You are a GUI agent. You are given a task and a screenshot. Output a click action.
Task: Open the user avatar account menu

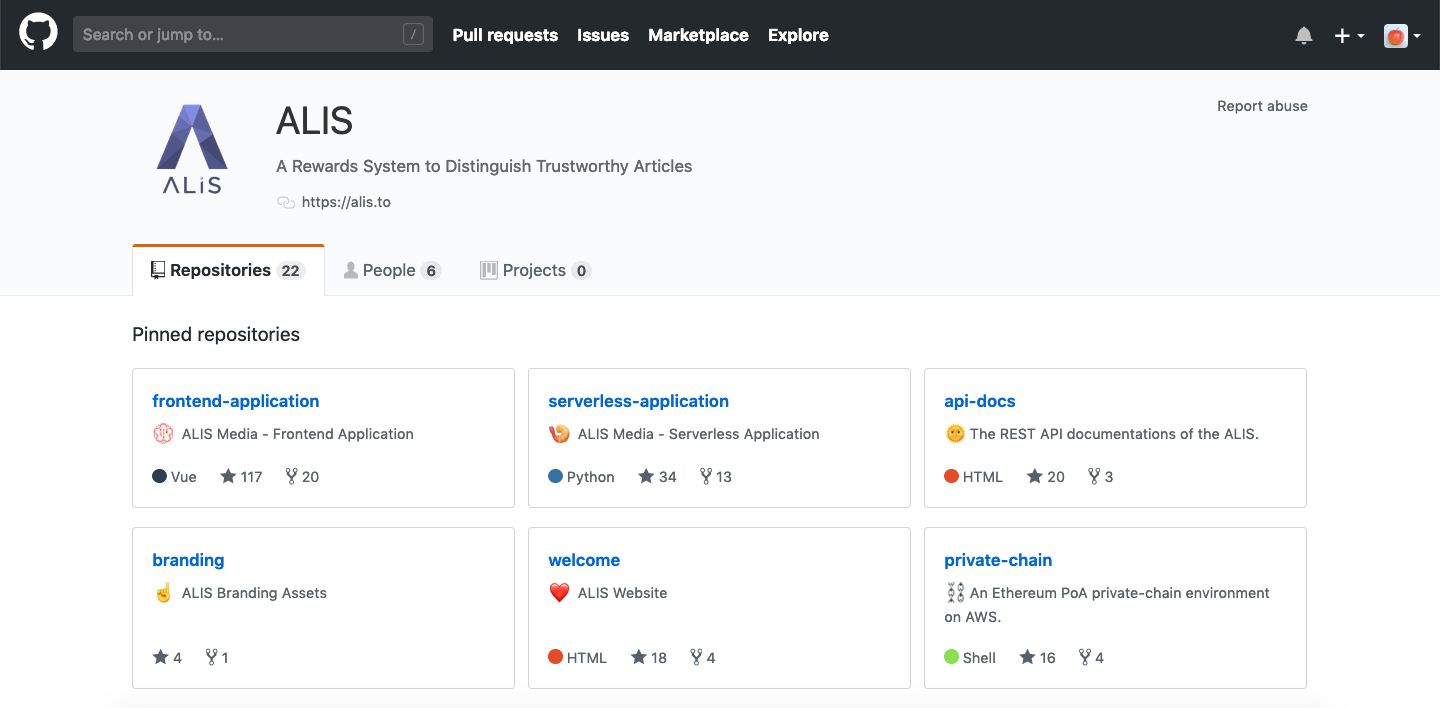pyautogui.click(x=1402, y=36)
